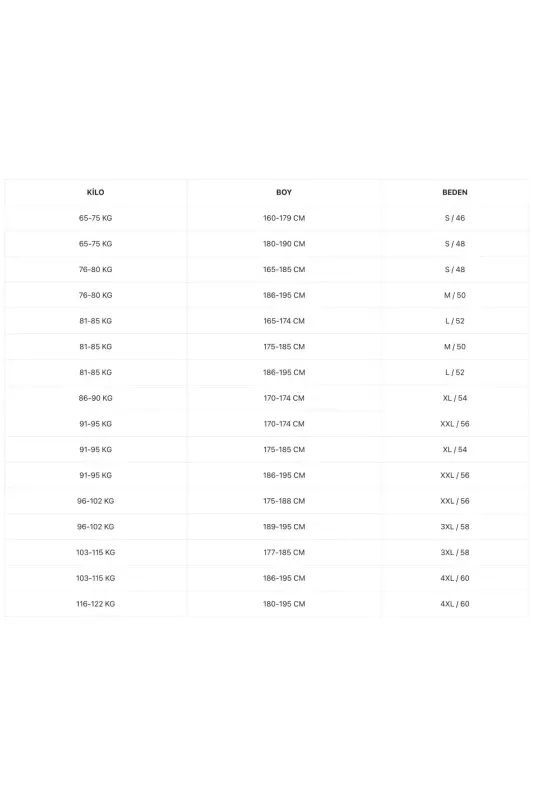Click the 175-188 CM height cell

point(284,501)
